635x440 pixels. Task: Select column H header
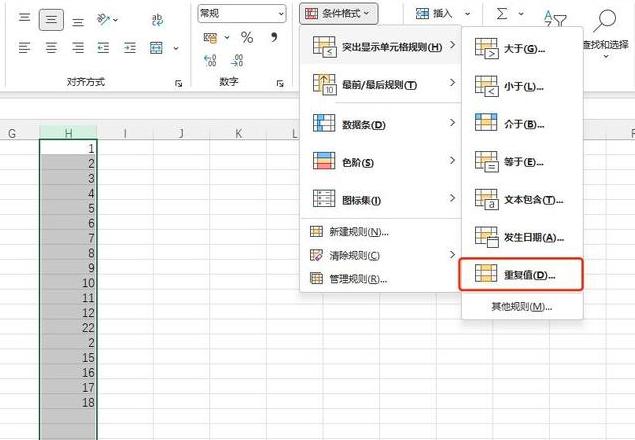pos(68,133)
